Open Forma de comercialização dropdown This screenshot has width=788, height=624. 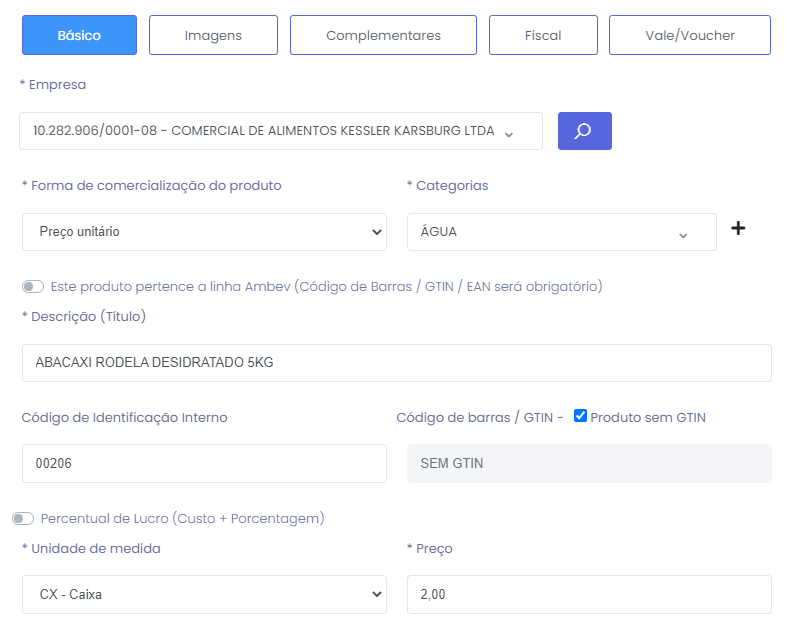(x=204, y=231)
